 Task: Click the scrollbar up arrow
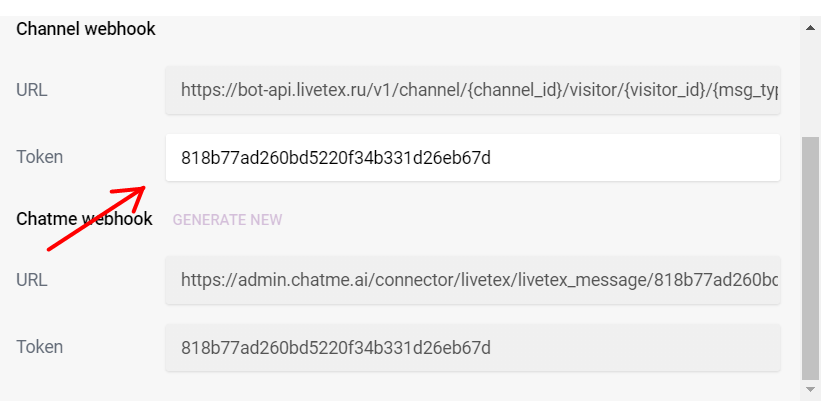coord(810,27)
